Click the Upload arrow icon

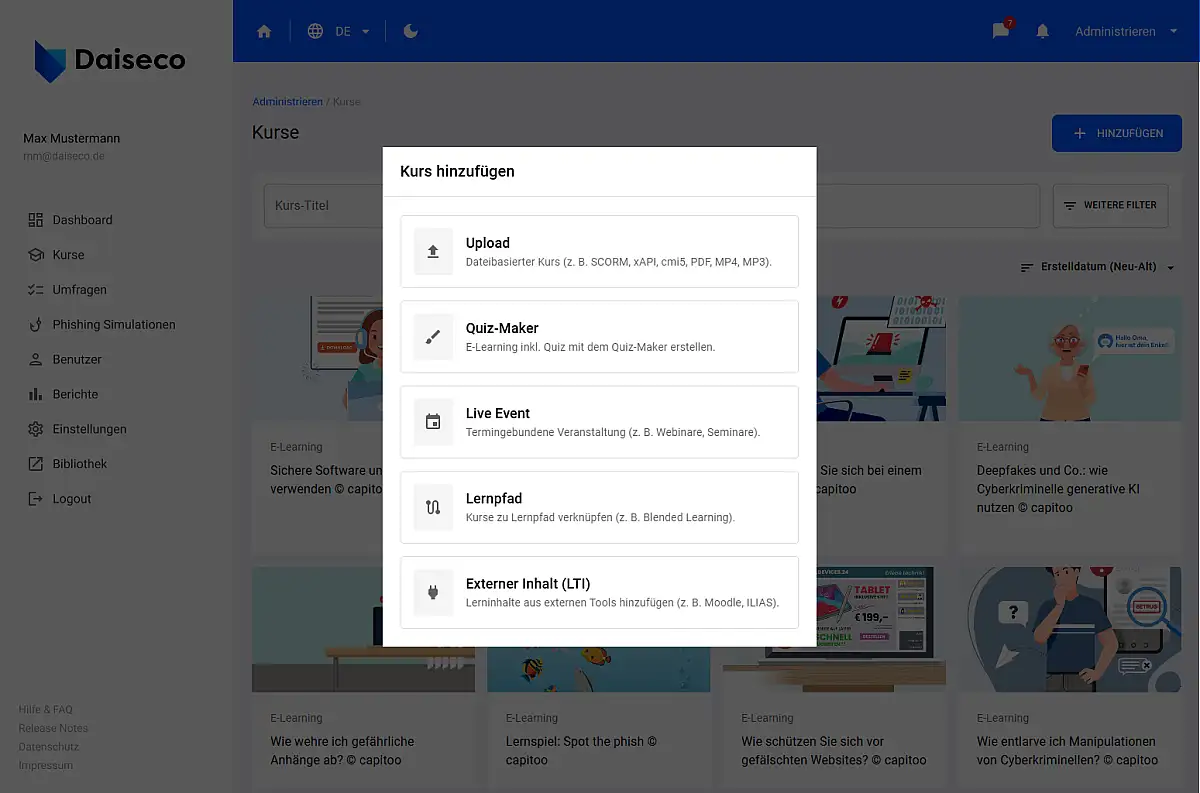(433, 252)
